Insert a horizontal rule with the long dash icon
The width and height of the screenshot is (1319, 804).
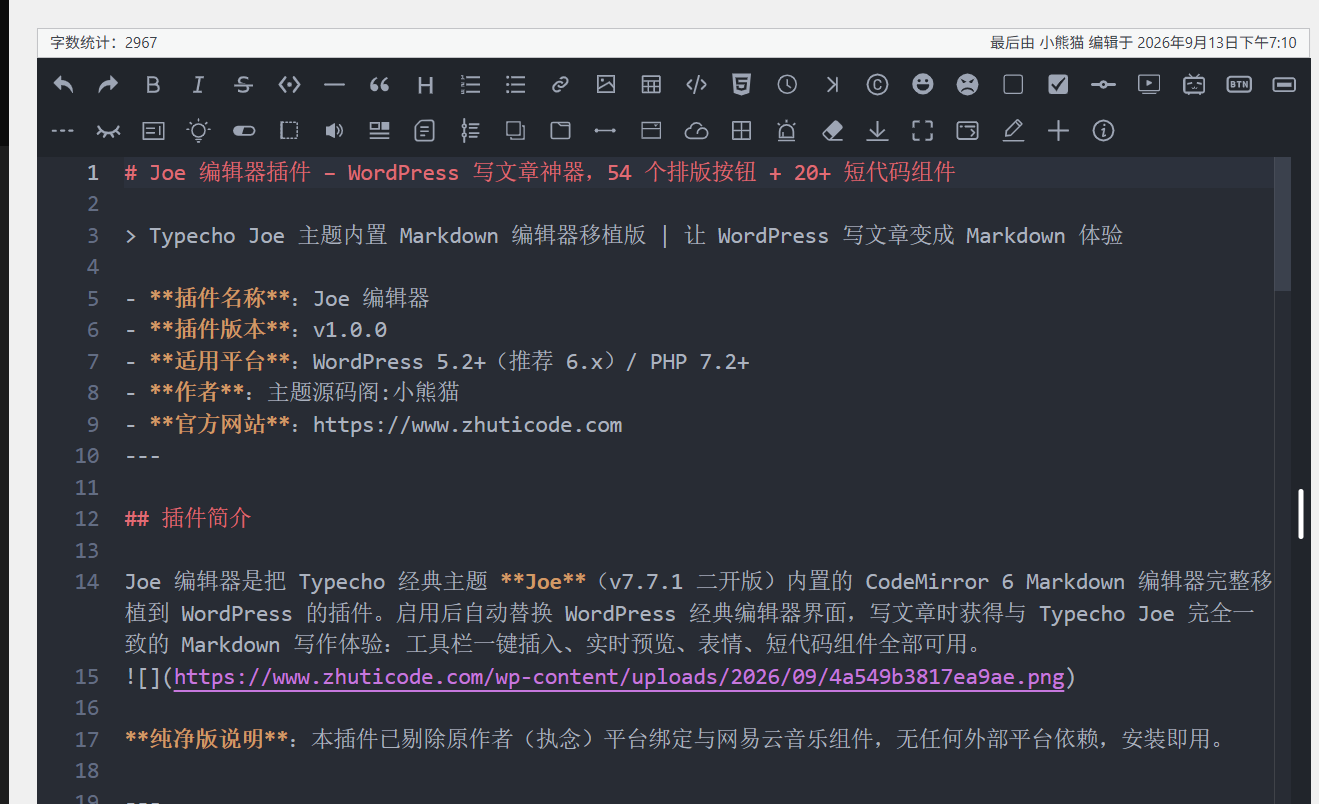(334, 85)
